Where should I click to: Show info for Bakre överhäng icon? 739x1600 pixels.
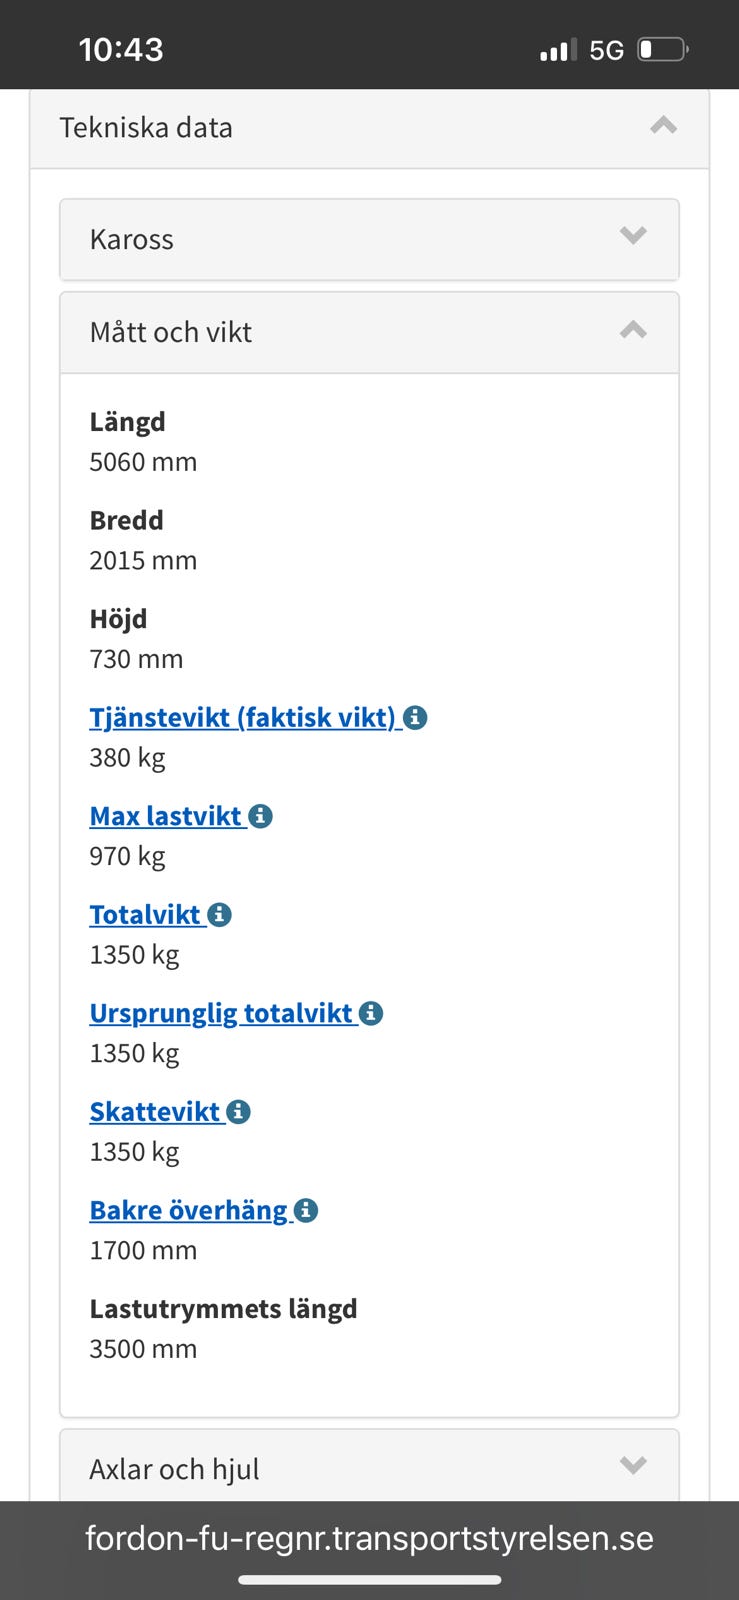click(306, 1211)
